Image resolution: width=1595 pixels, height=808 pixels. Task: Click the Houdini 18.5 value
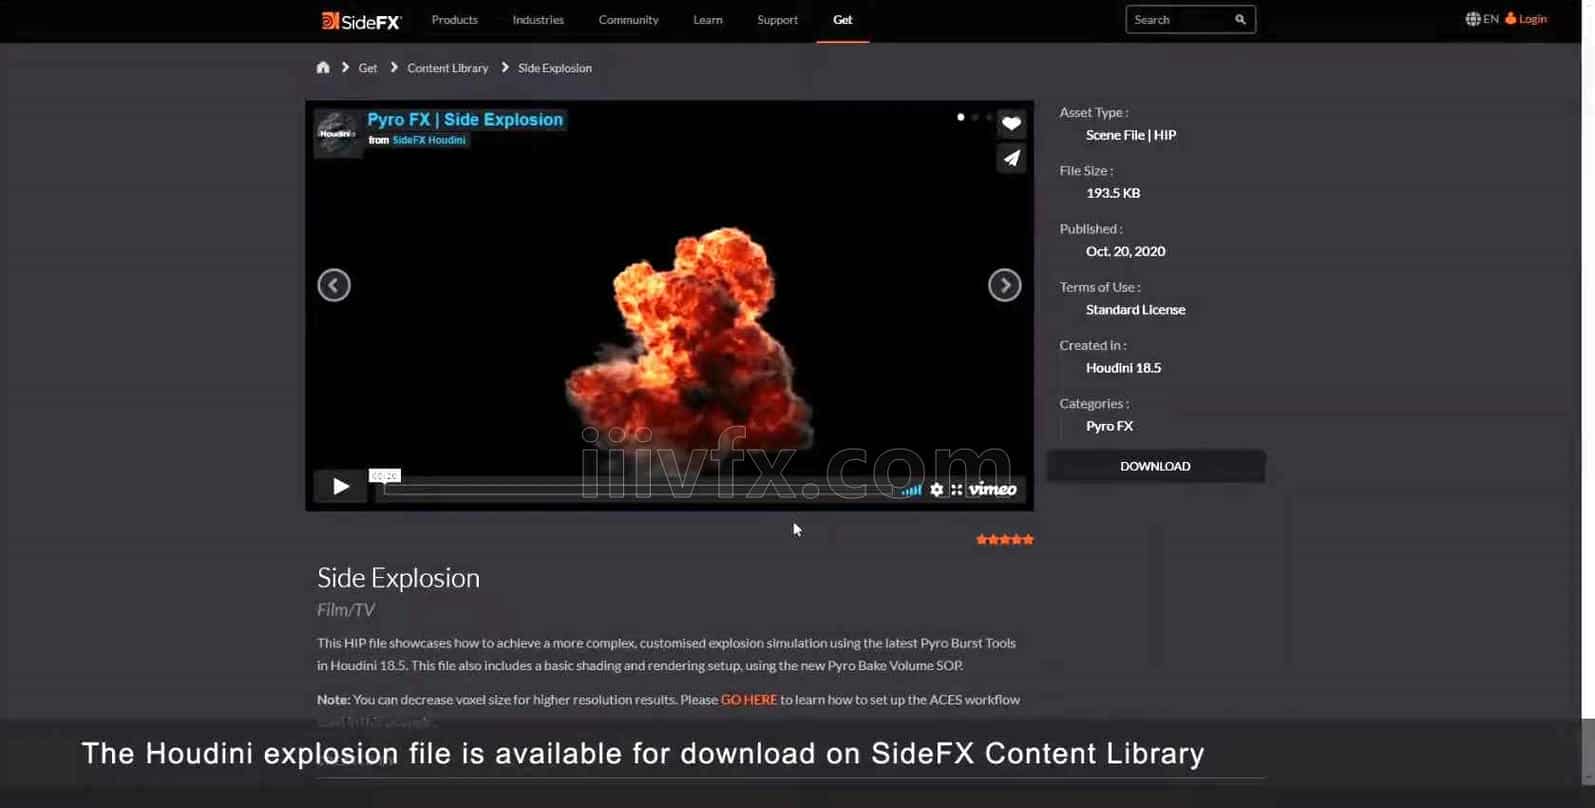(x=1123, y=368)
